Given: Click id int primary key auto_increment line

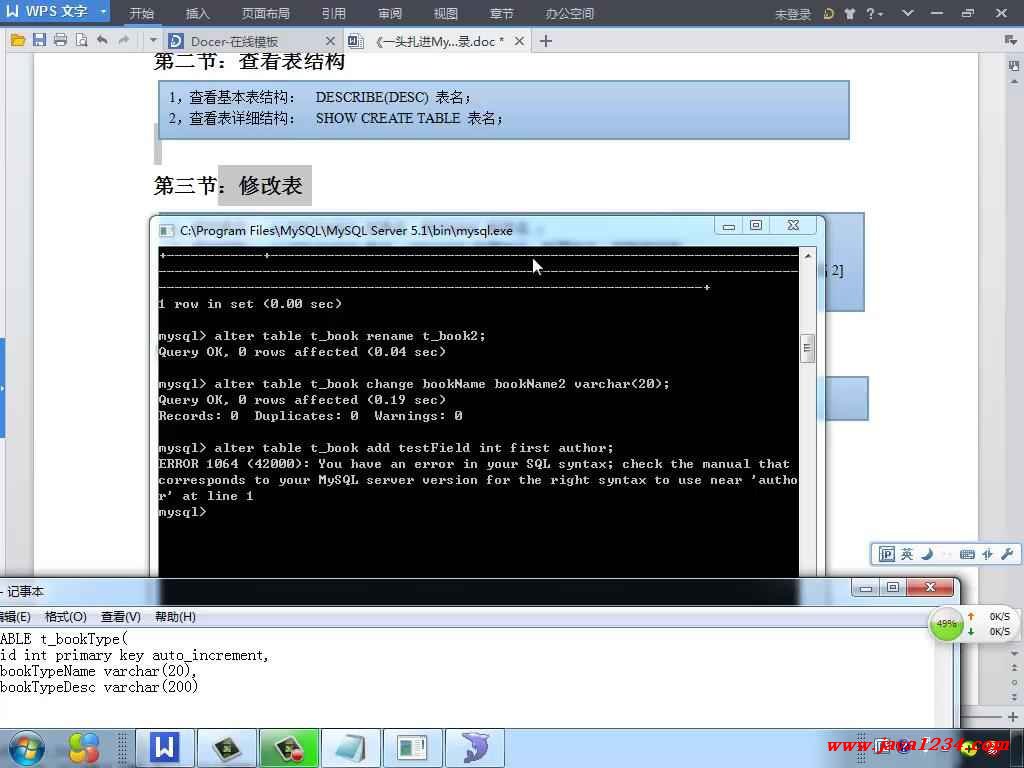Looking at the screenshot, I should pyautogui.click(x=135, y=655).
